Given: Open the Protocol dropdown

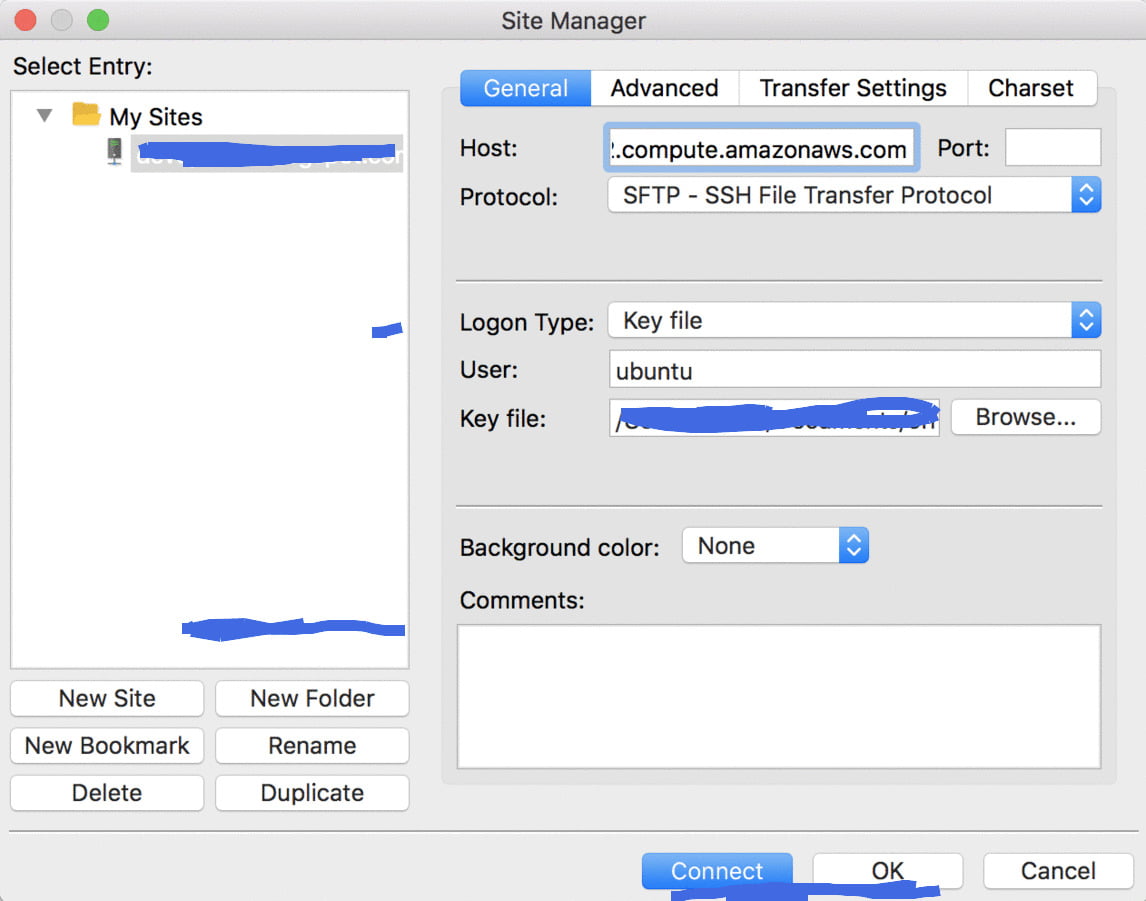Looking at the screenshot, I should coord(854,195).
